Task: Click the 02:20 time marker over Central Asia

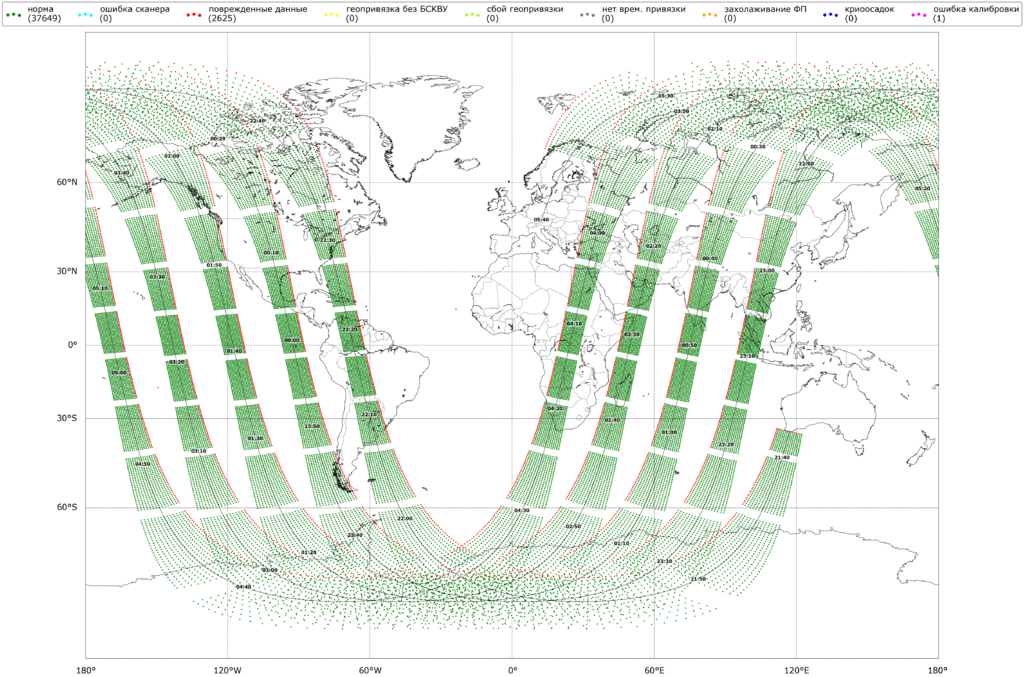Action: [x=654, y=246]
